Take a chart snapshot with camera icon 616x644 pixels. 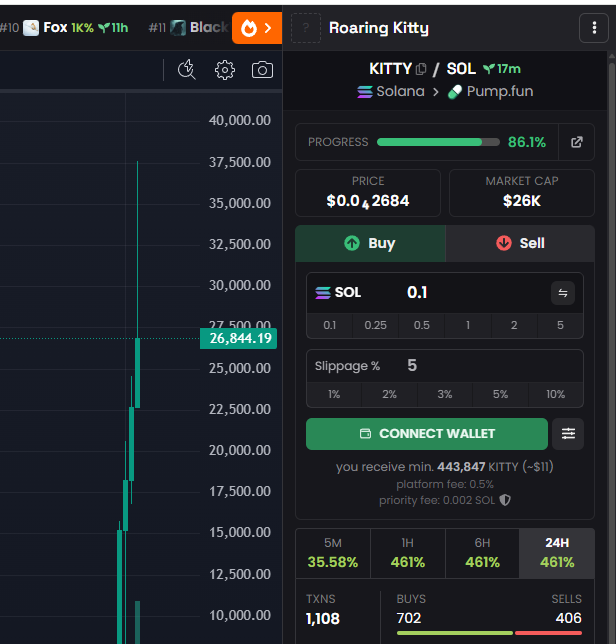click(x=262, y=70)
